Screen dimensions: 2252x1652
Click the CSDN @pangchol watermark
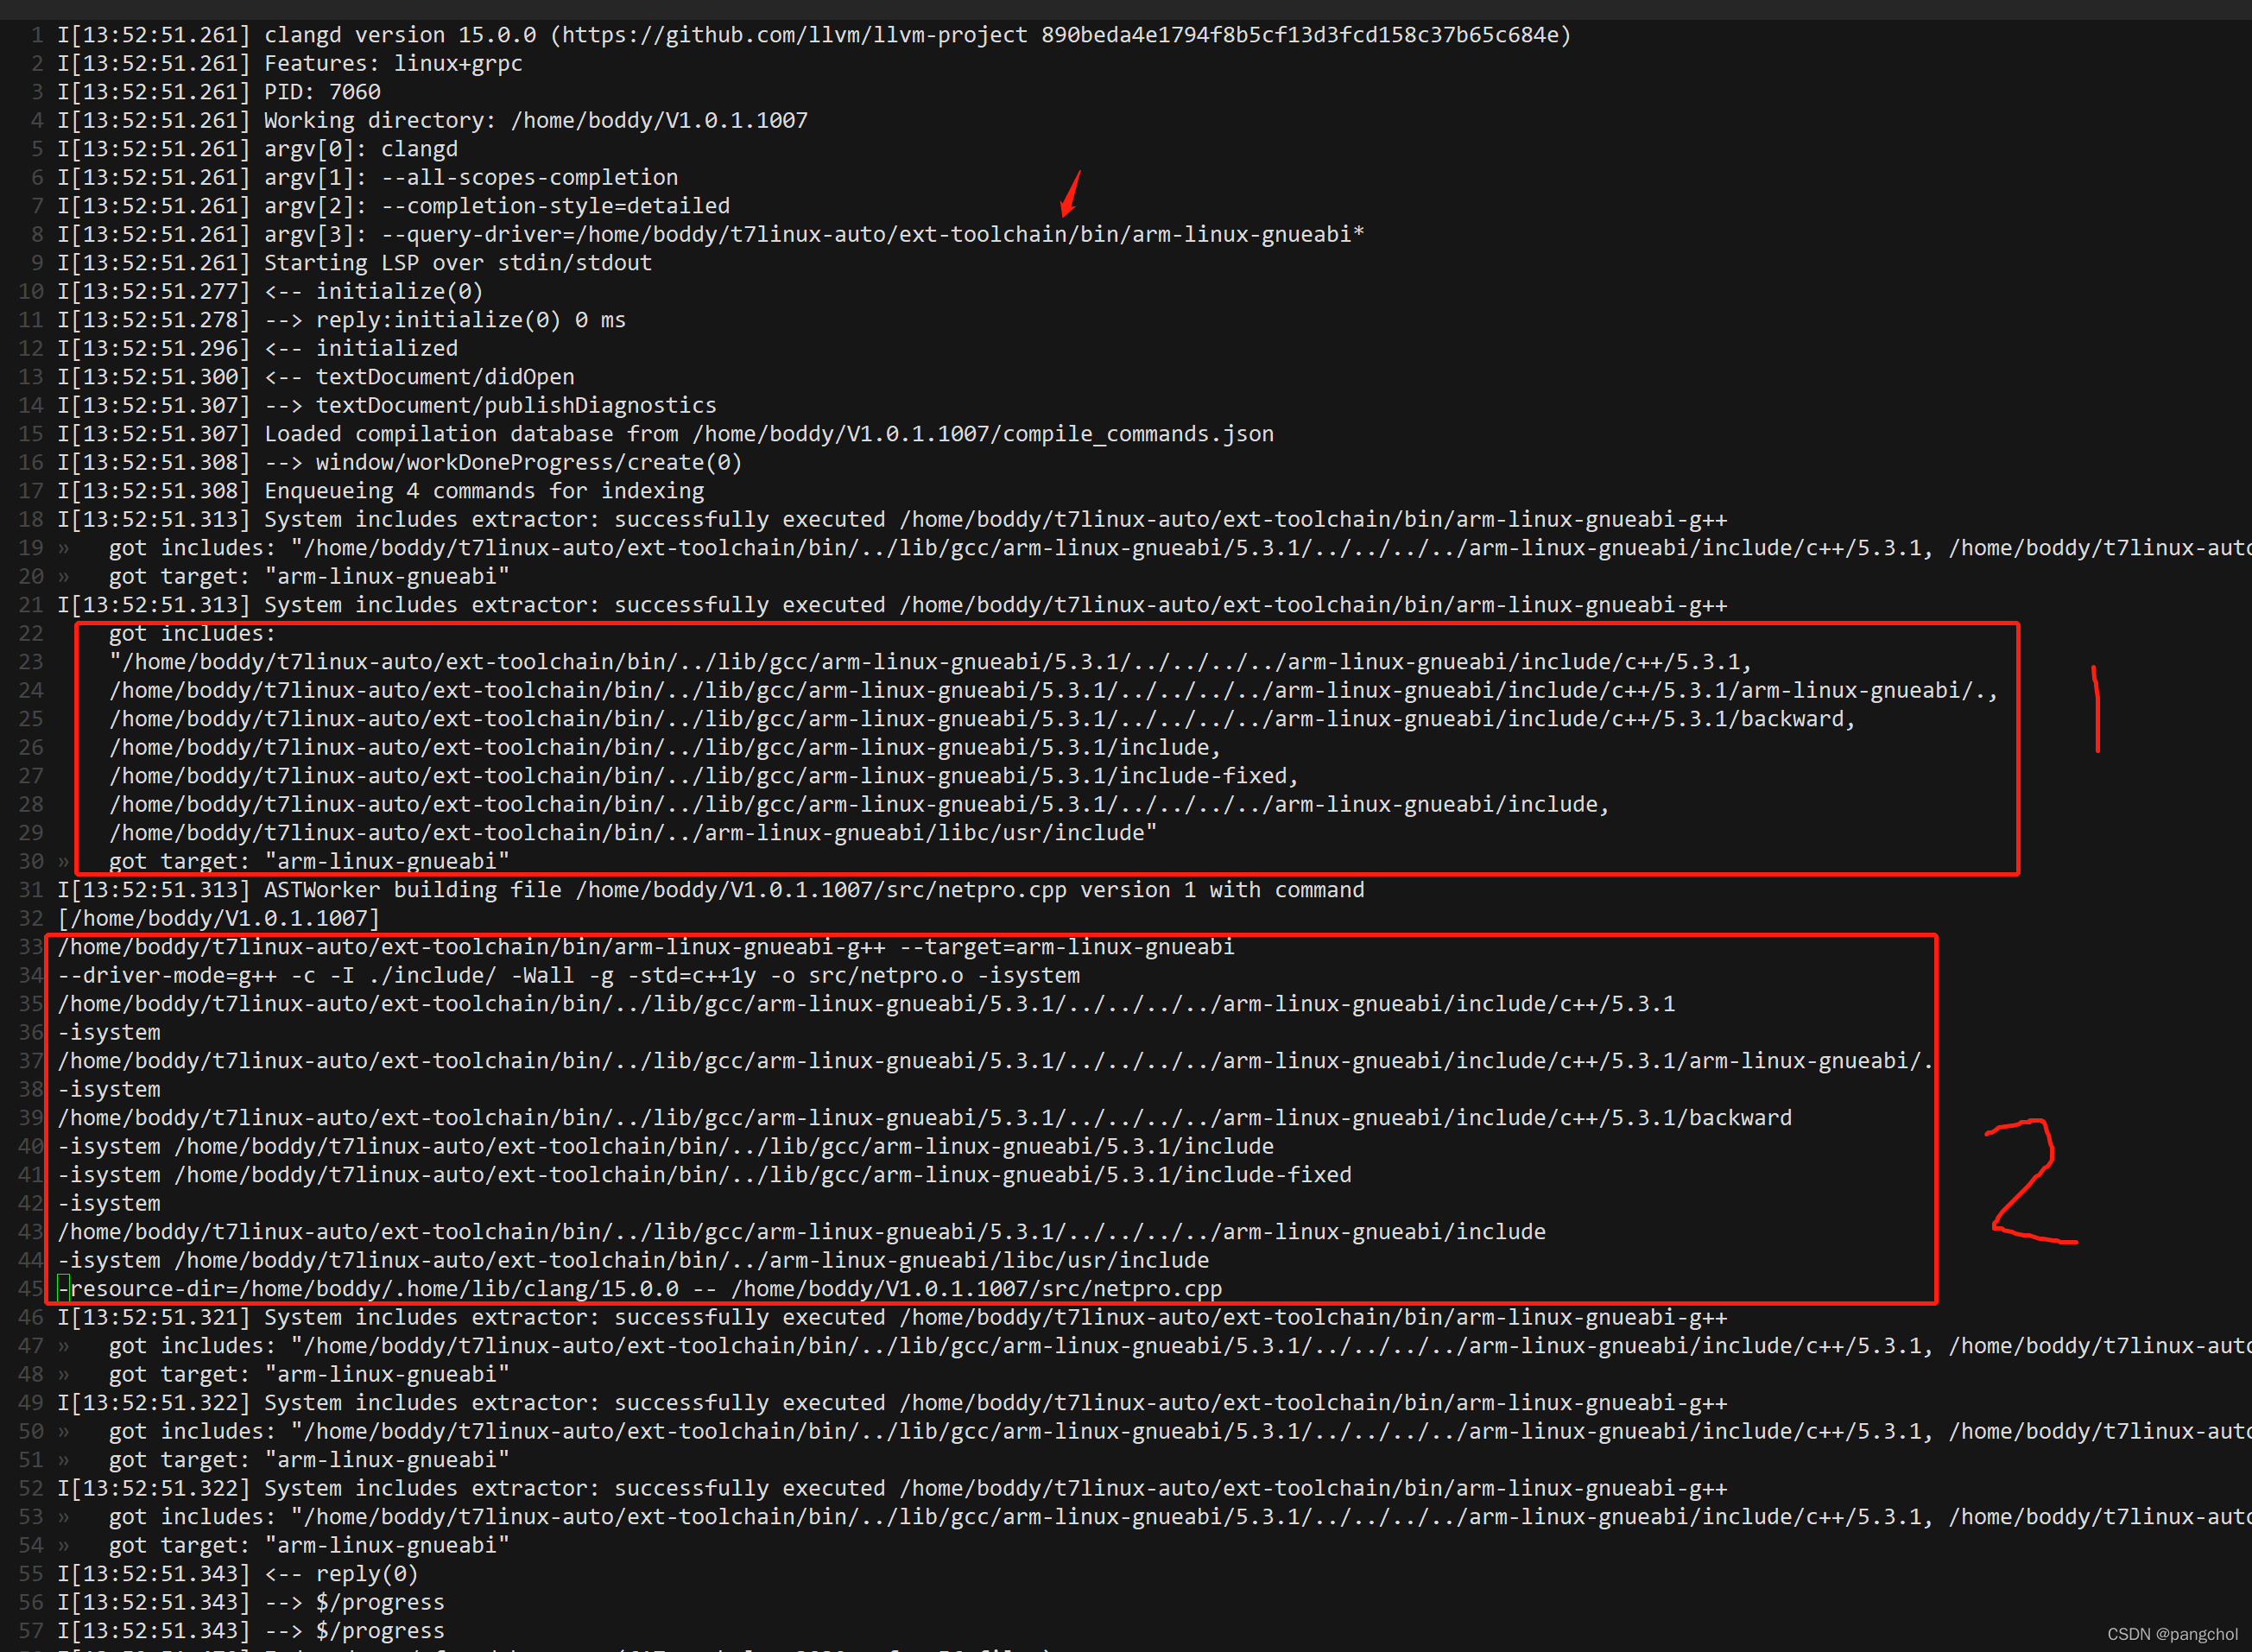(x=2172, y=1634)
